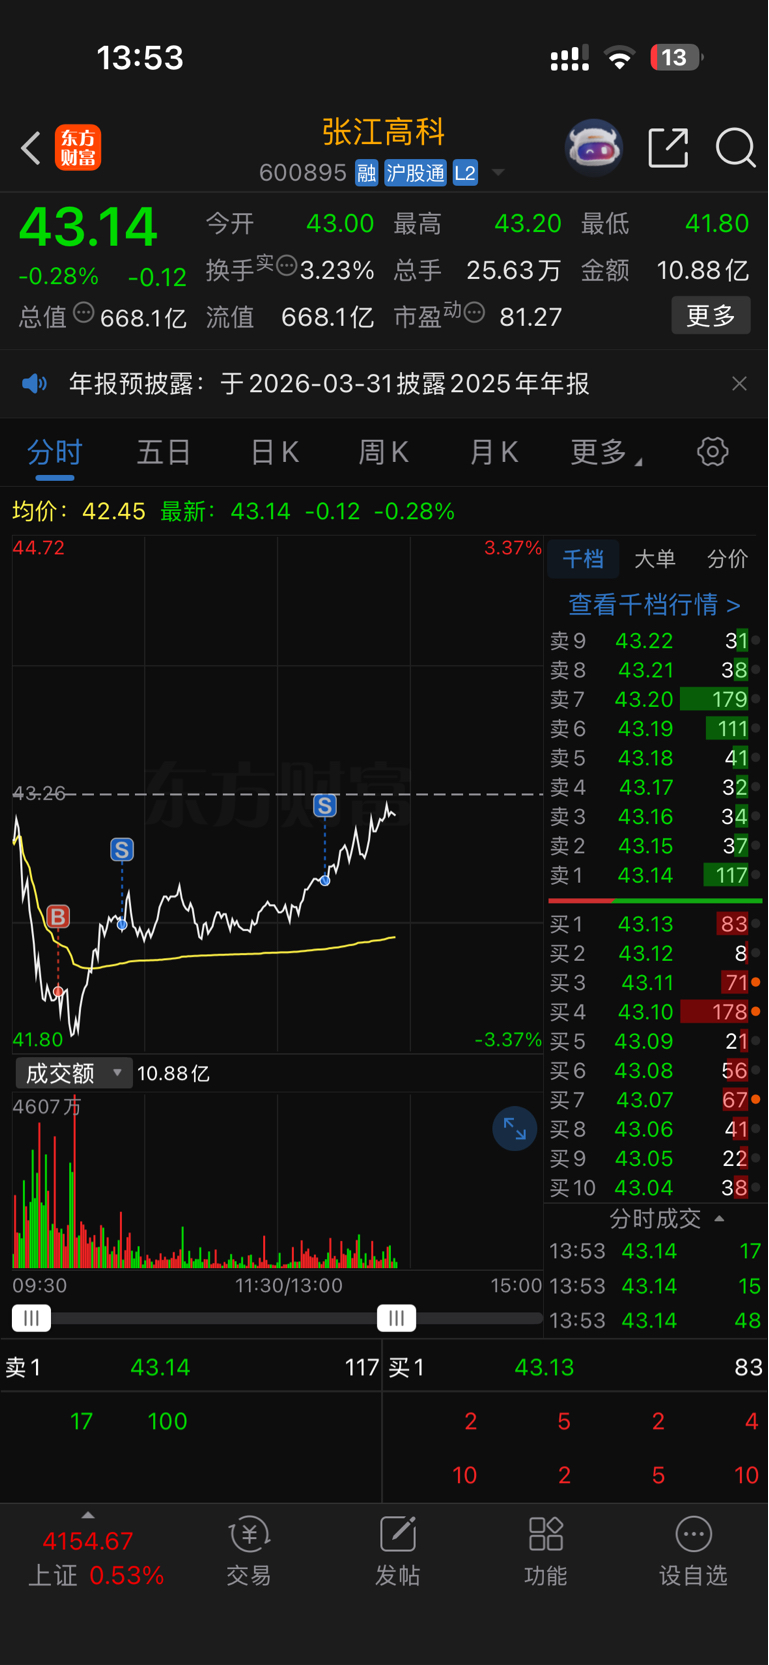The height and width of the screenshot is (1665, 769).
Task: Open 查看千档行情 link
Action: [655, 604]
